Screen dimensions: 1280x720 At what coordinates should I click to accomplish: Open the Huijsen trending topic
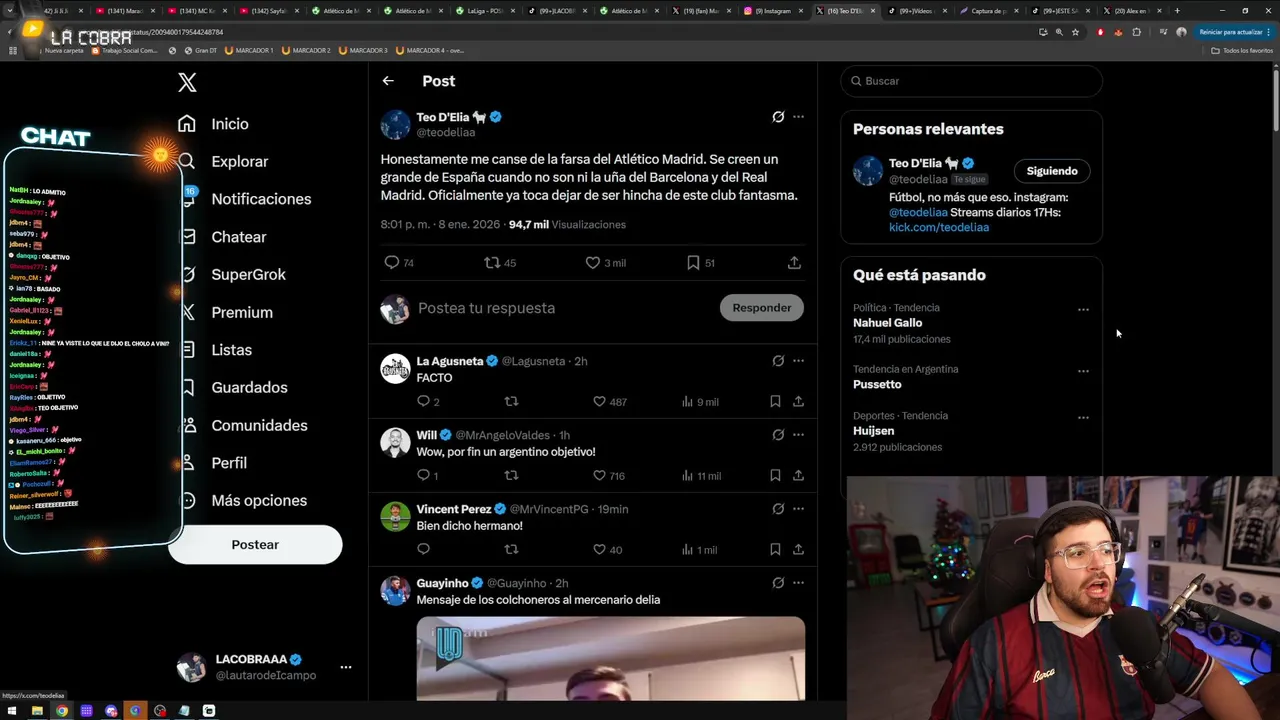[x=874, y=431]
